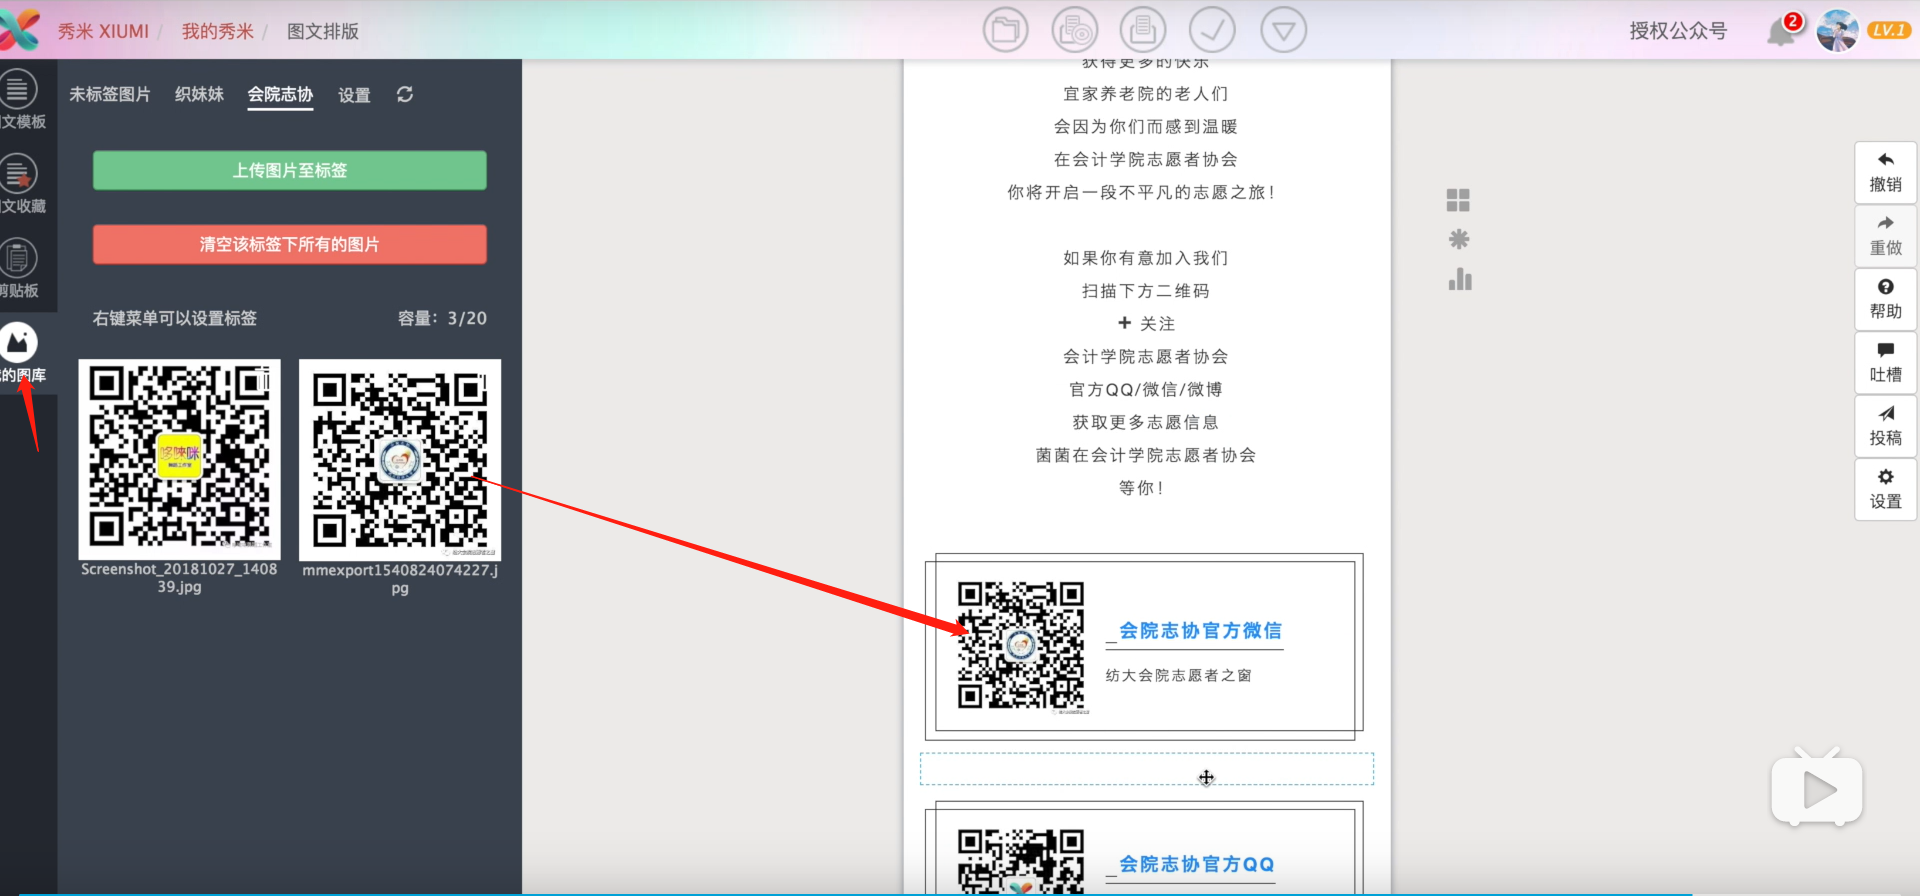The image size is (1920, 896).
Task: Click the 秀米 XIUMI breadcrumb link
Action: click(x=103, y=31)
